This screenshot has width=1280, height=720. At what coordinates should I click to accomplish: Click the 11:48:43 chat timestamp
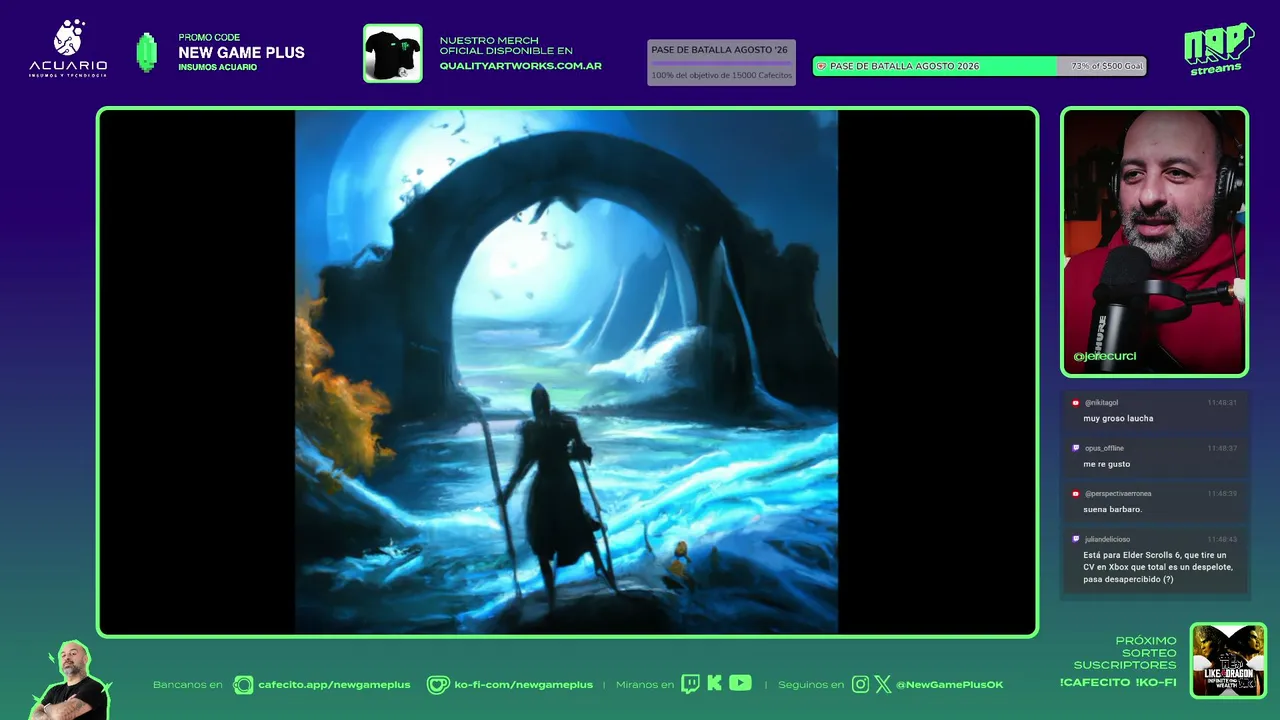[x=1222, y=539]
